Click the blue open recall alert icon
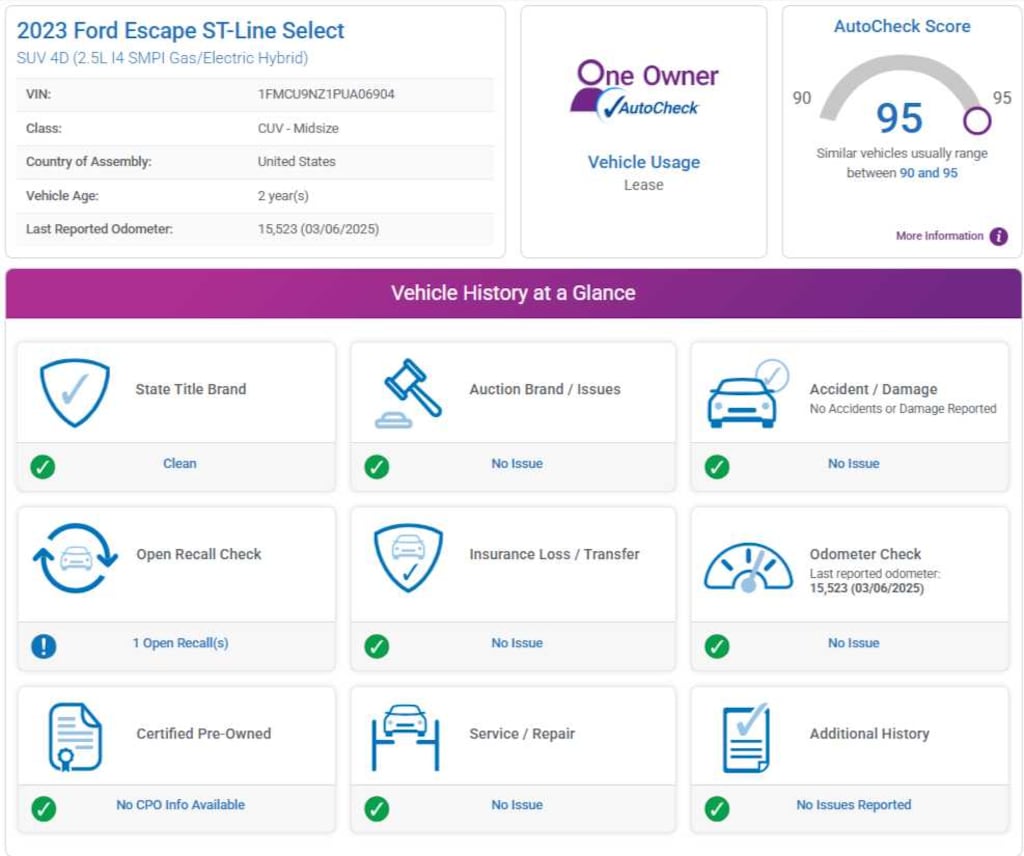1024x856 pixels. (x=43, y=646)
